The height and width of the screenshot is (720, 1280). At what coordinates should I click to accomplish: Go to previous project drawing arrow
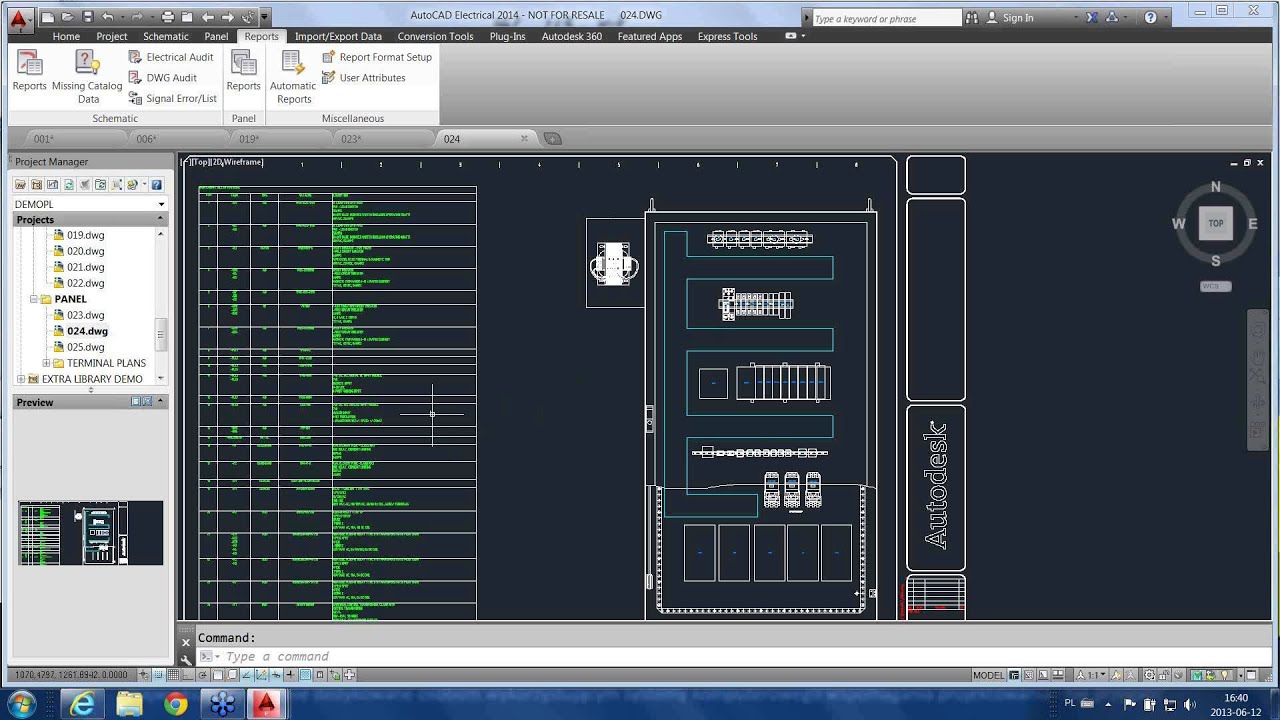pyautogui.click(x=208, y=17)
